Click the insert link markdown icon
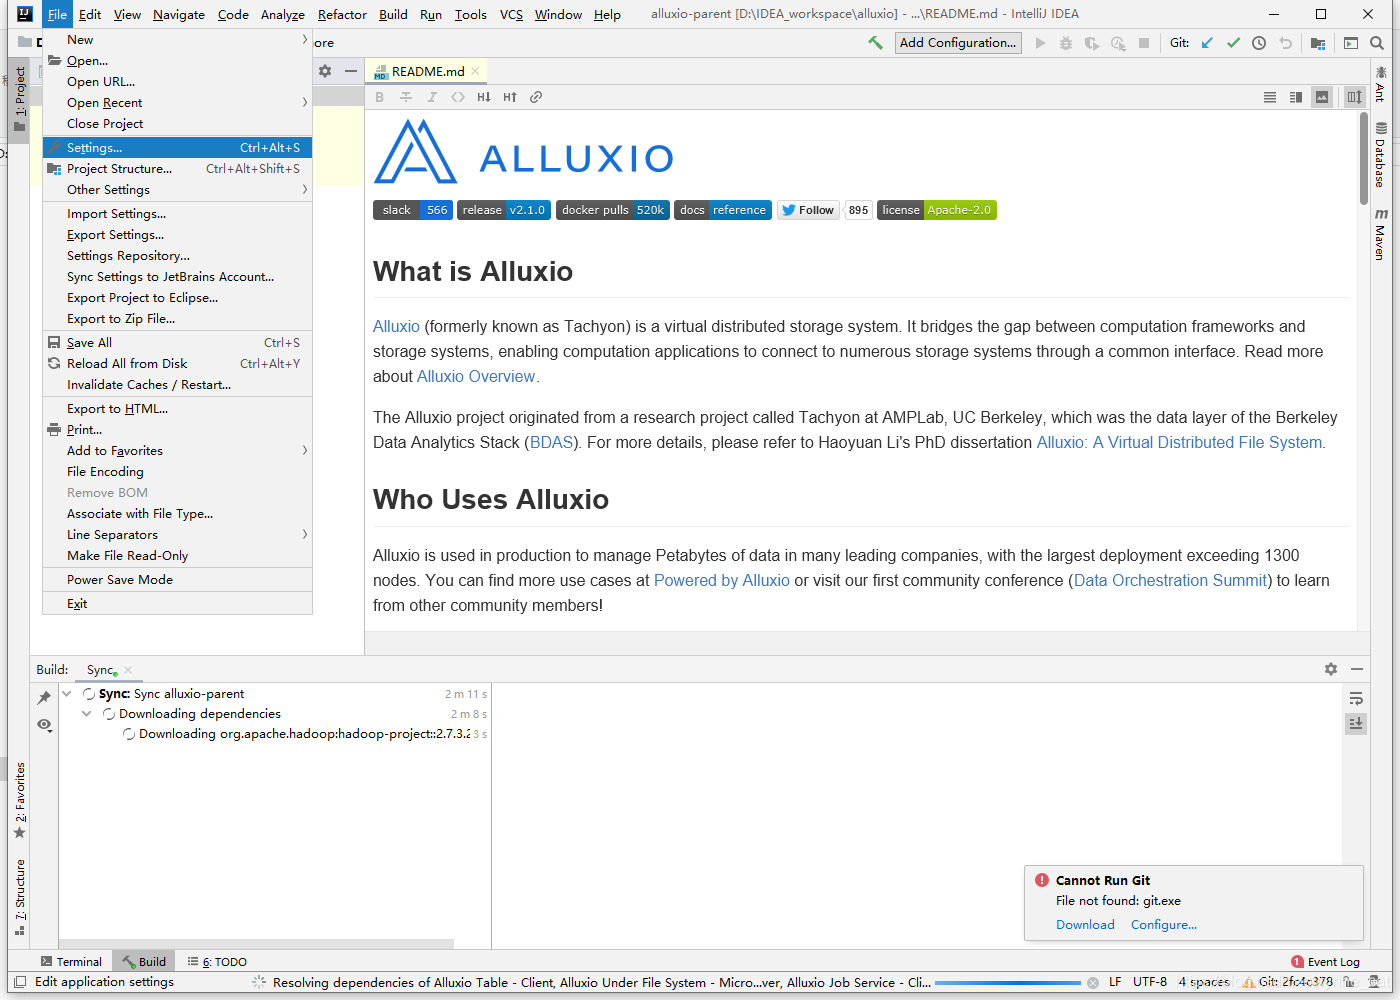Viewport: 1400px width, 1000px height. [536, 97]
